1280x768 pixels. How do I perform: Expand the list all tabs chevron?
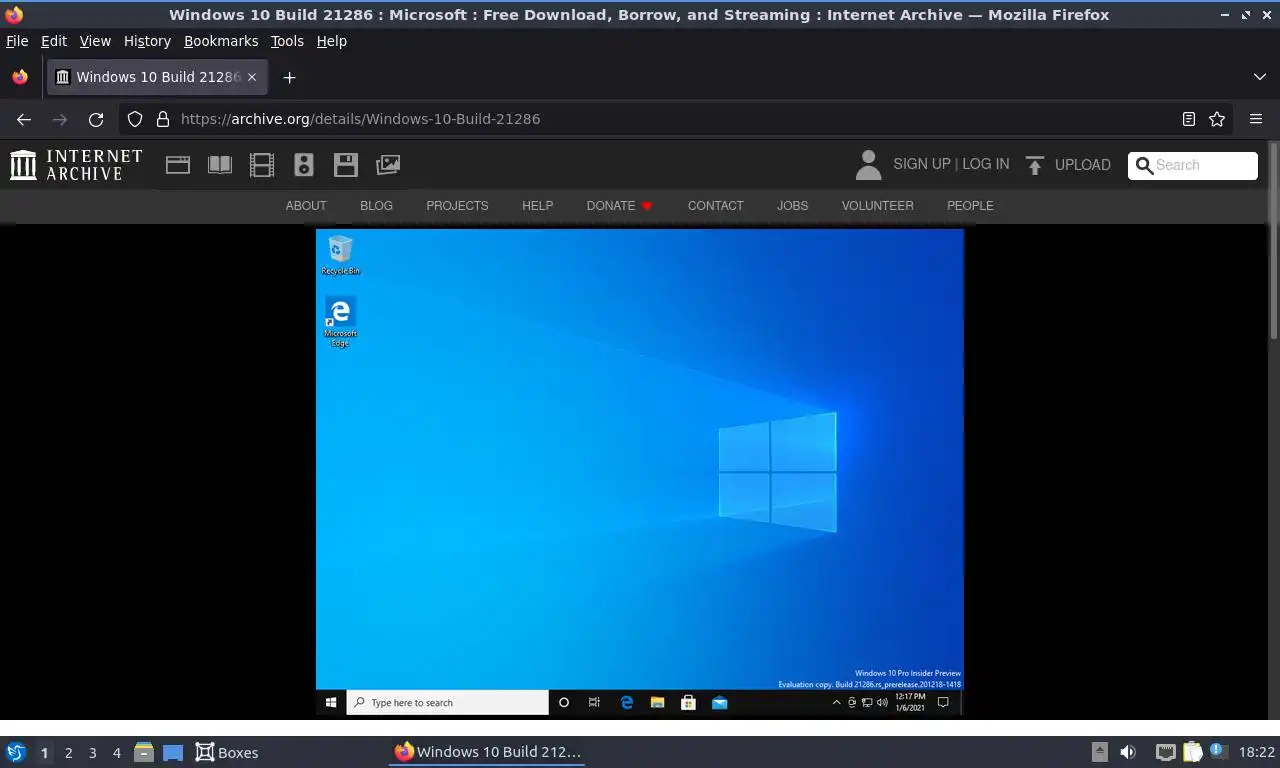pos(1260,77)
